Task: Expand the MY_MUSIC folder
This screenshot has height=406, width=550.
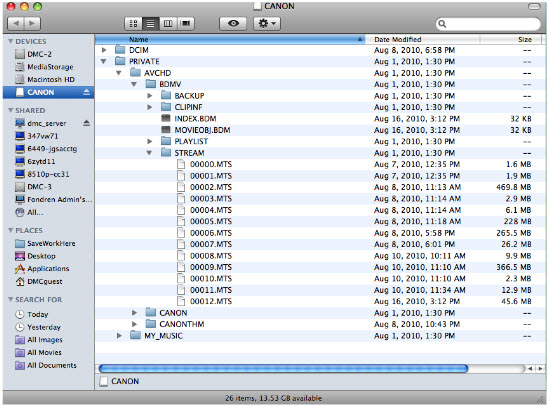Action: click(x=119, y=336)
